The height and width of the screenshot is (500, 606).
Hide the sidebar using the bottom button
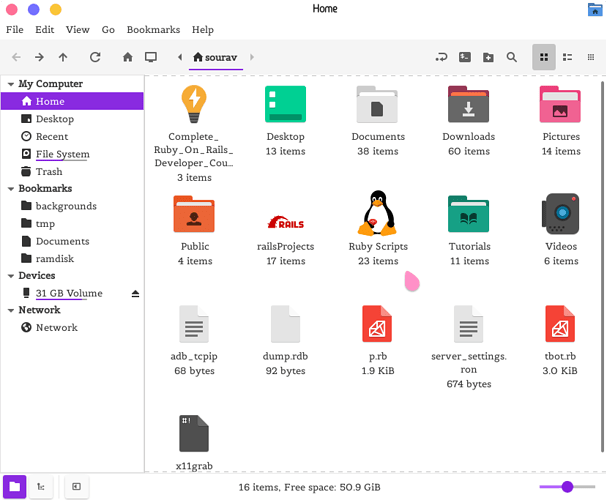point(76,487)
